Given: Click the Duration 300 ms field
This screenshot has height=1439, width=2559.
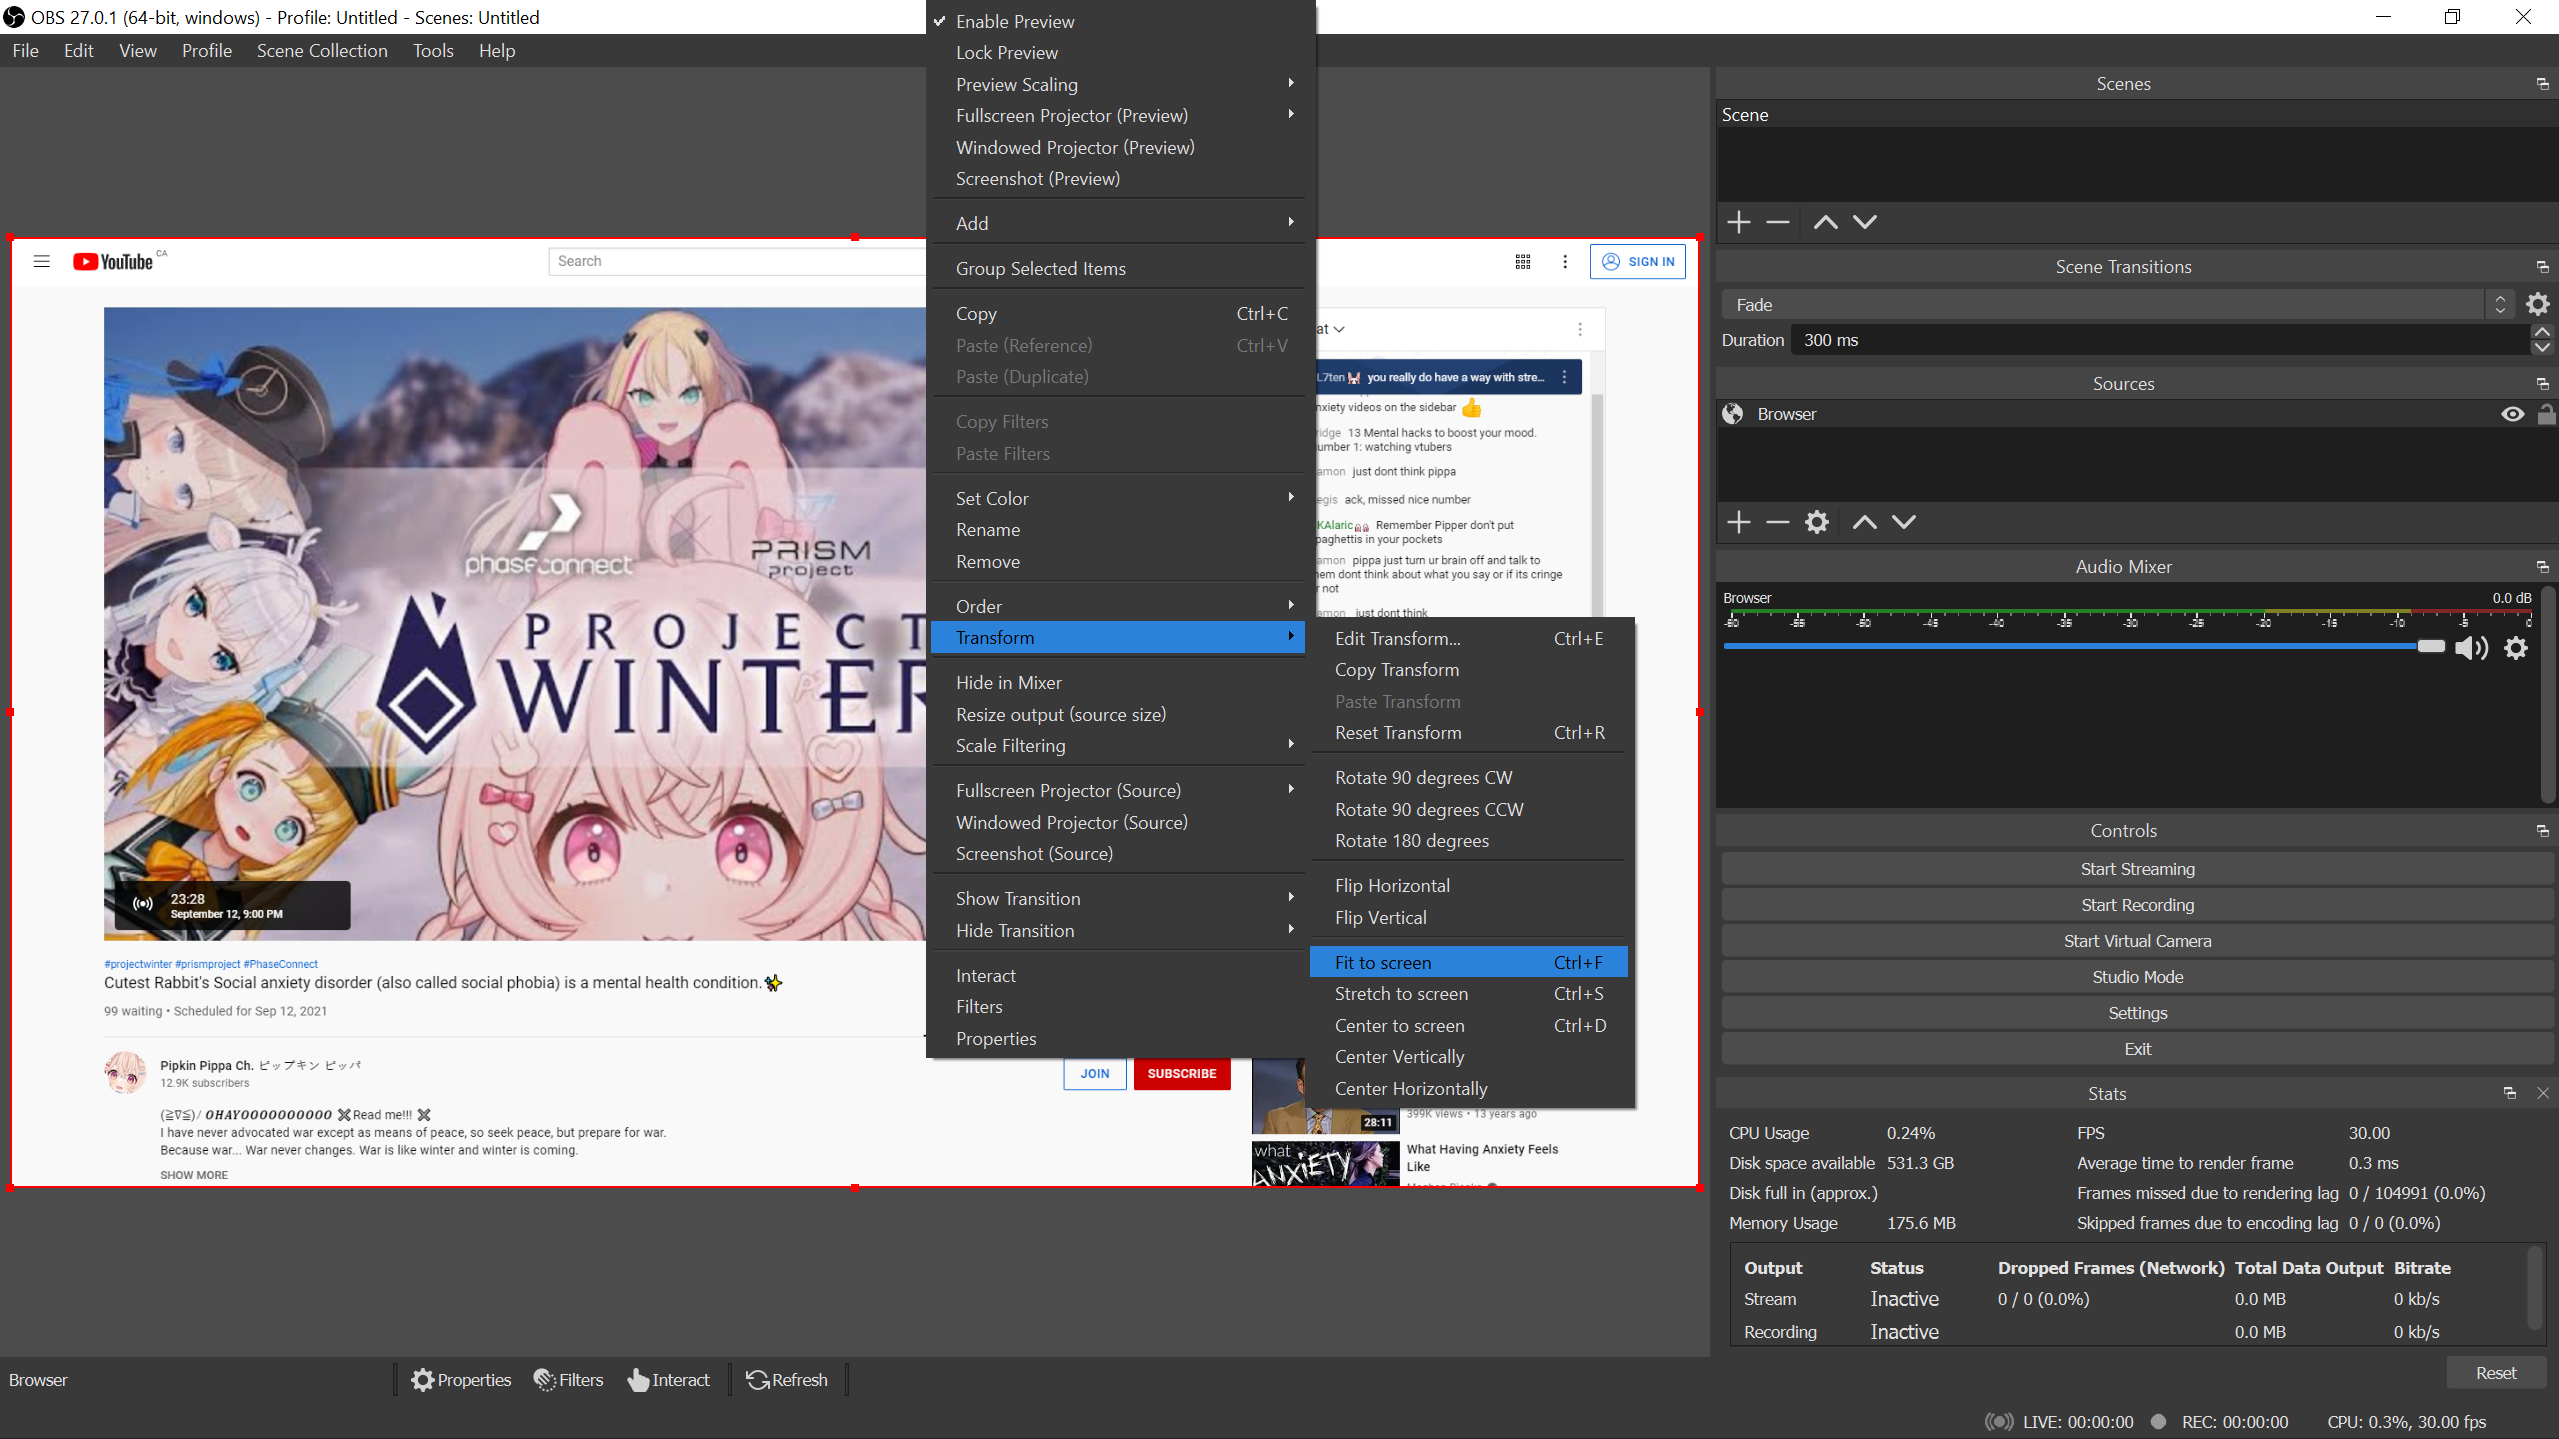Looking at the screenshot, I should point(2160,340).
